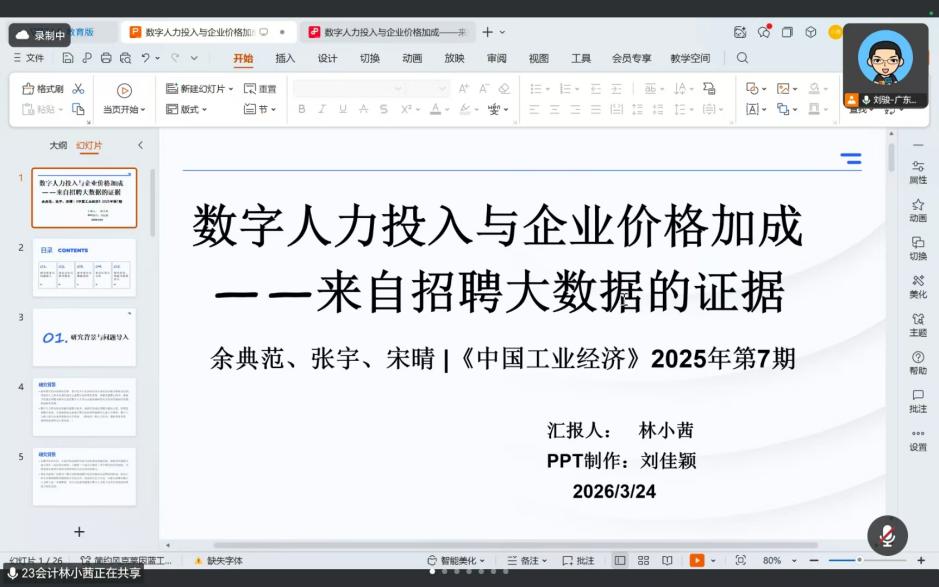Click the Format Painter (格式刷) tool
Viewport: 939px width, 587px height.
43,89
